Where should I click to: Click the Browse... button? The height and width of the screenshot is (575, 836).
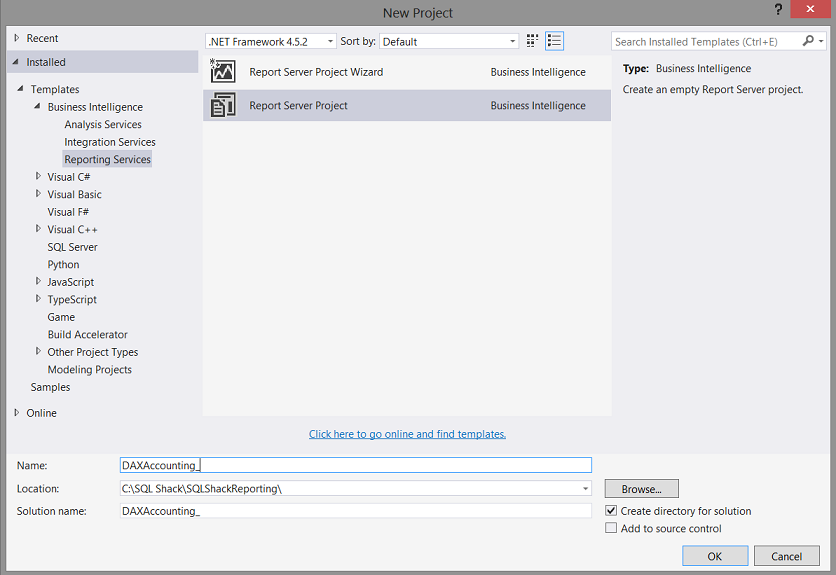point(641,489)
